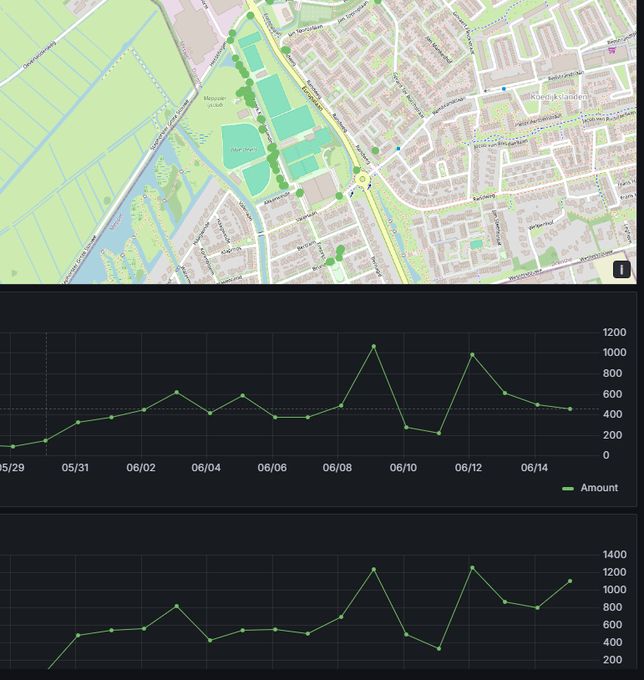Select the 06/13 point in upper chart
This screenshot has width=644, height=680.
pos(505,393)
